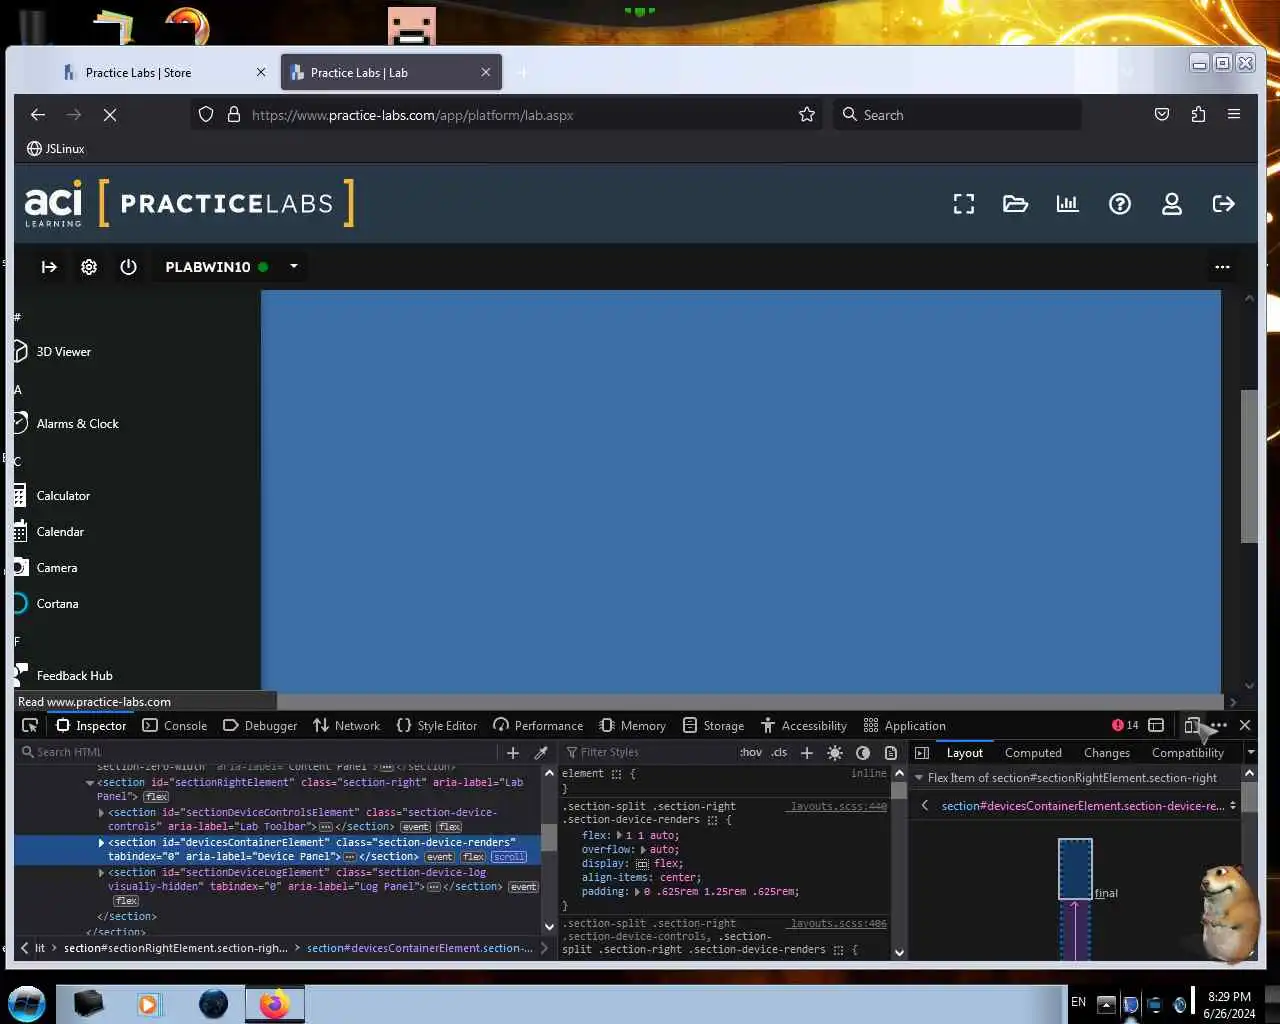Pick color with the eyedropper icon
This screenshot has height=1024, width=1280.
[x=541, y=753]
